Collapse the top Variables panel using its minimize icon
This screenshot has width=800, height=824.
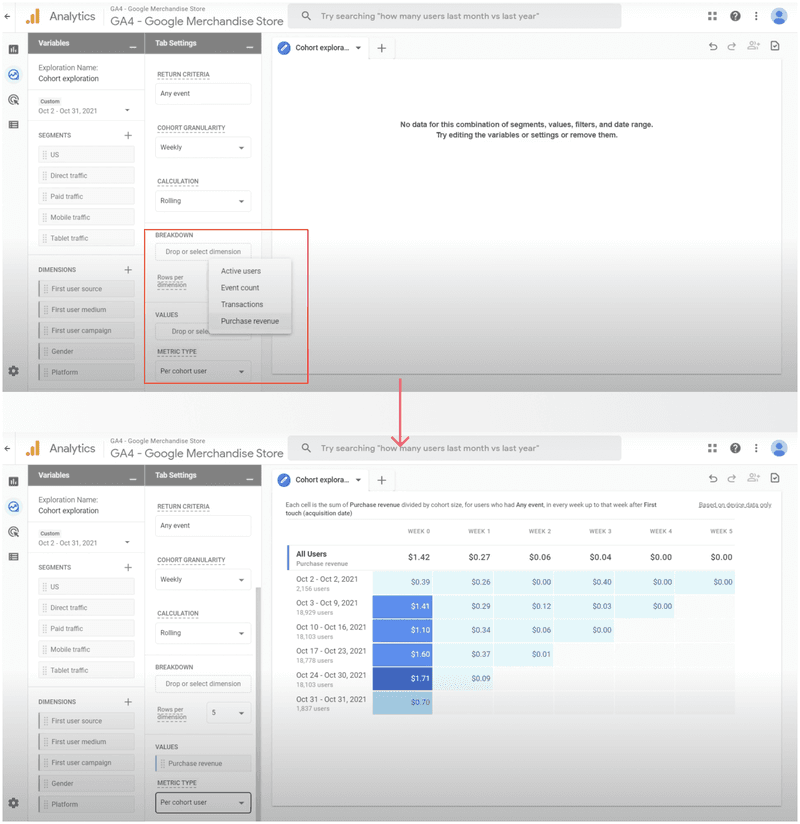pos(133,44)
